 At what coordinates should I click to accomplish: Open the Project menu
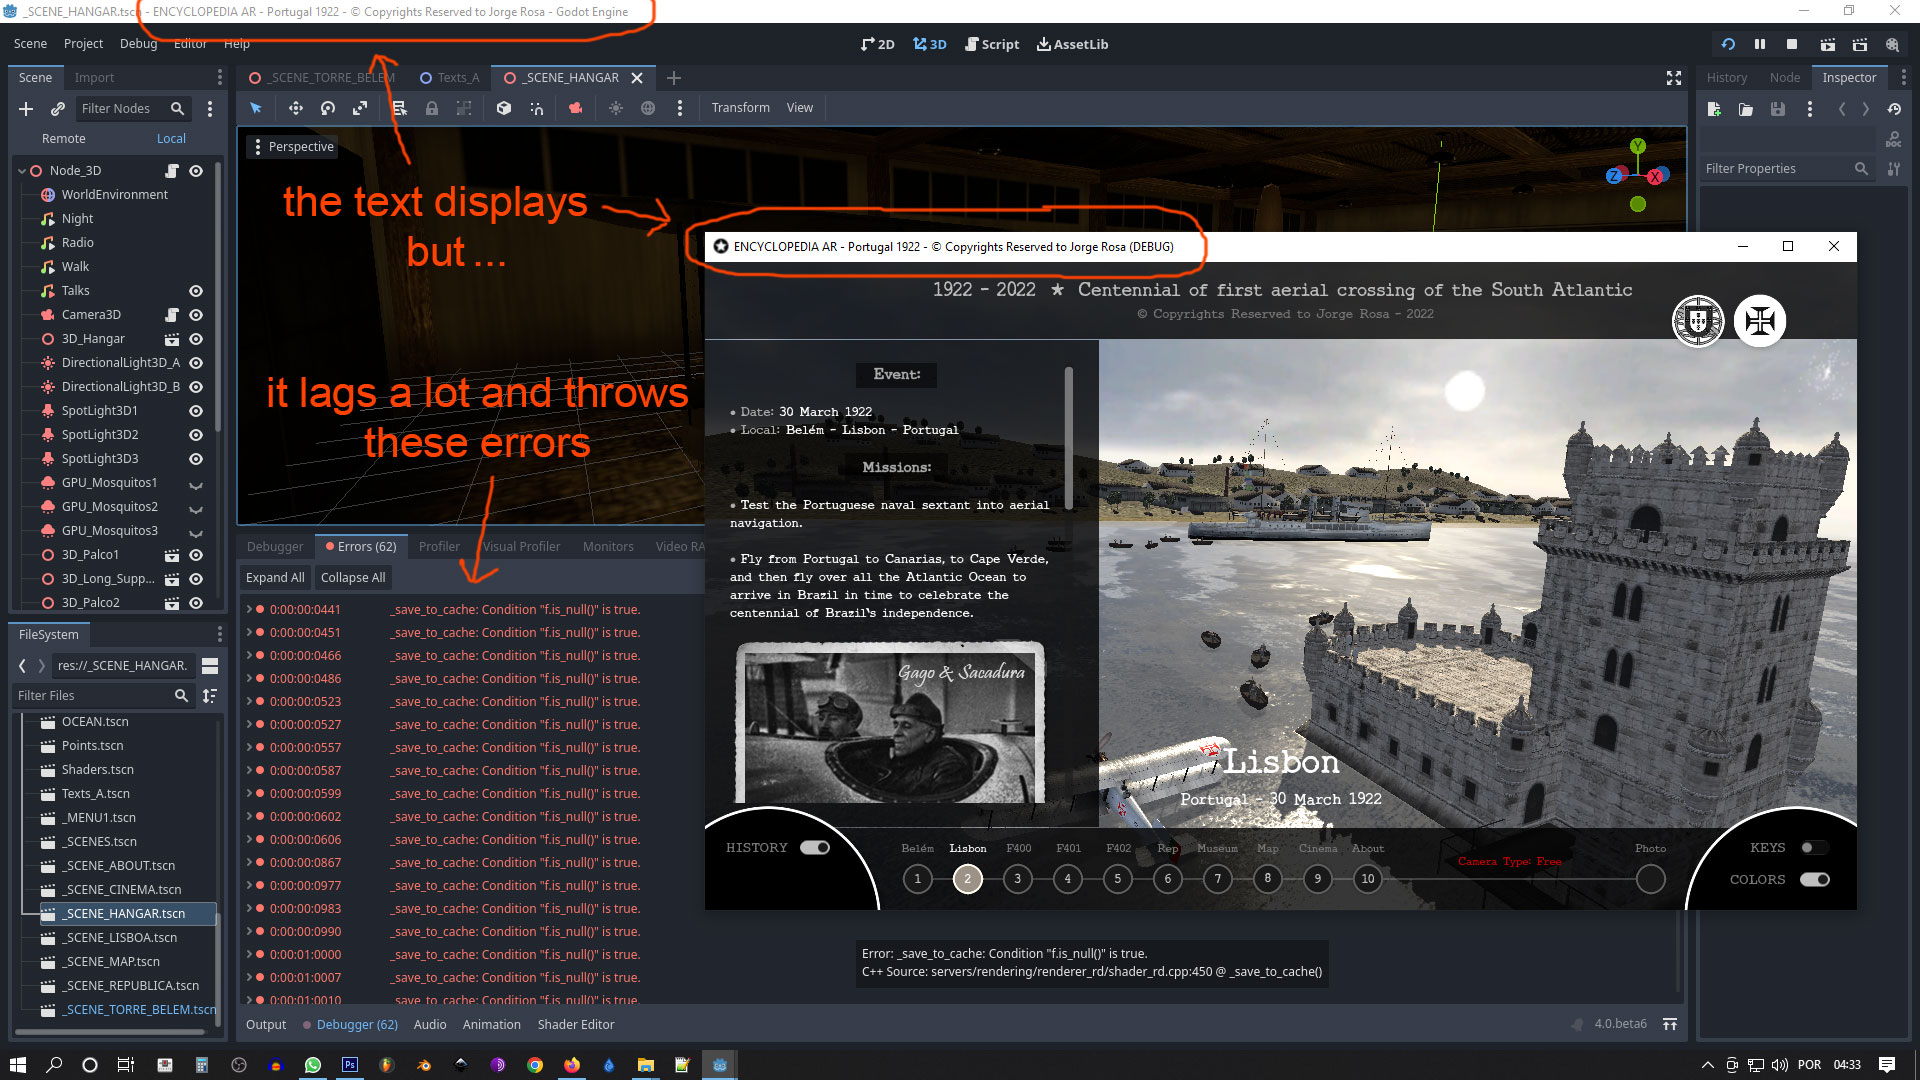click(x=83, y=43)
